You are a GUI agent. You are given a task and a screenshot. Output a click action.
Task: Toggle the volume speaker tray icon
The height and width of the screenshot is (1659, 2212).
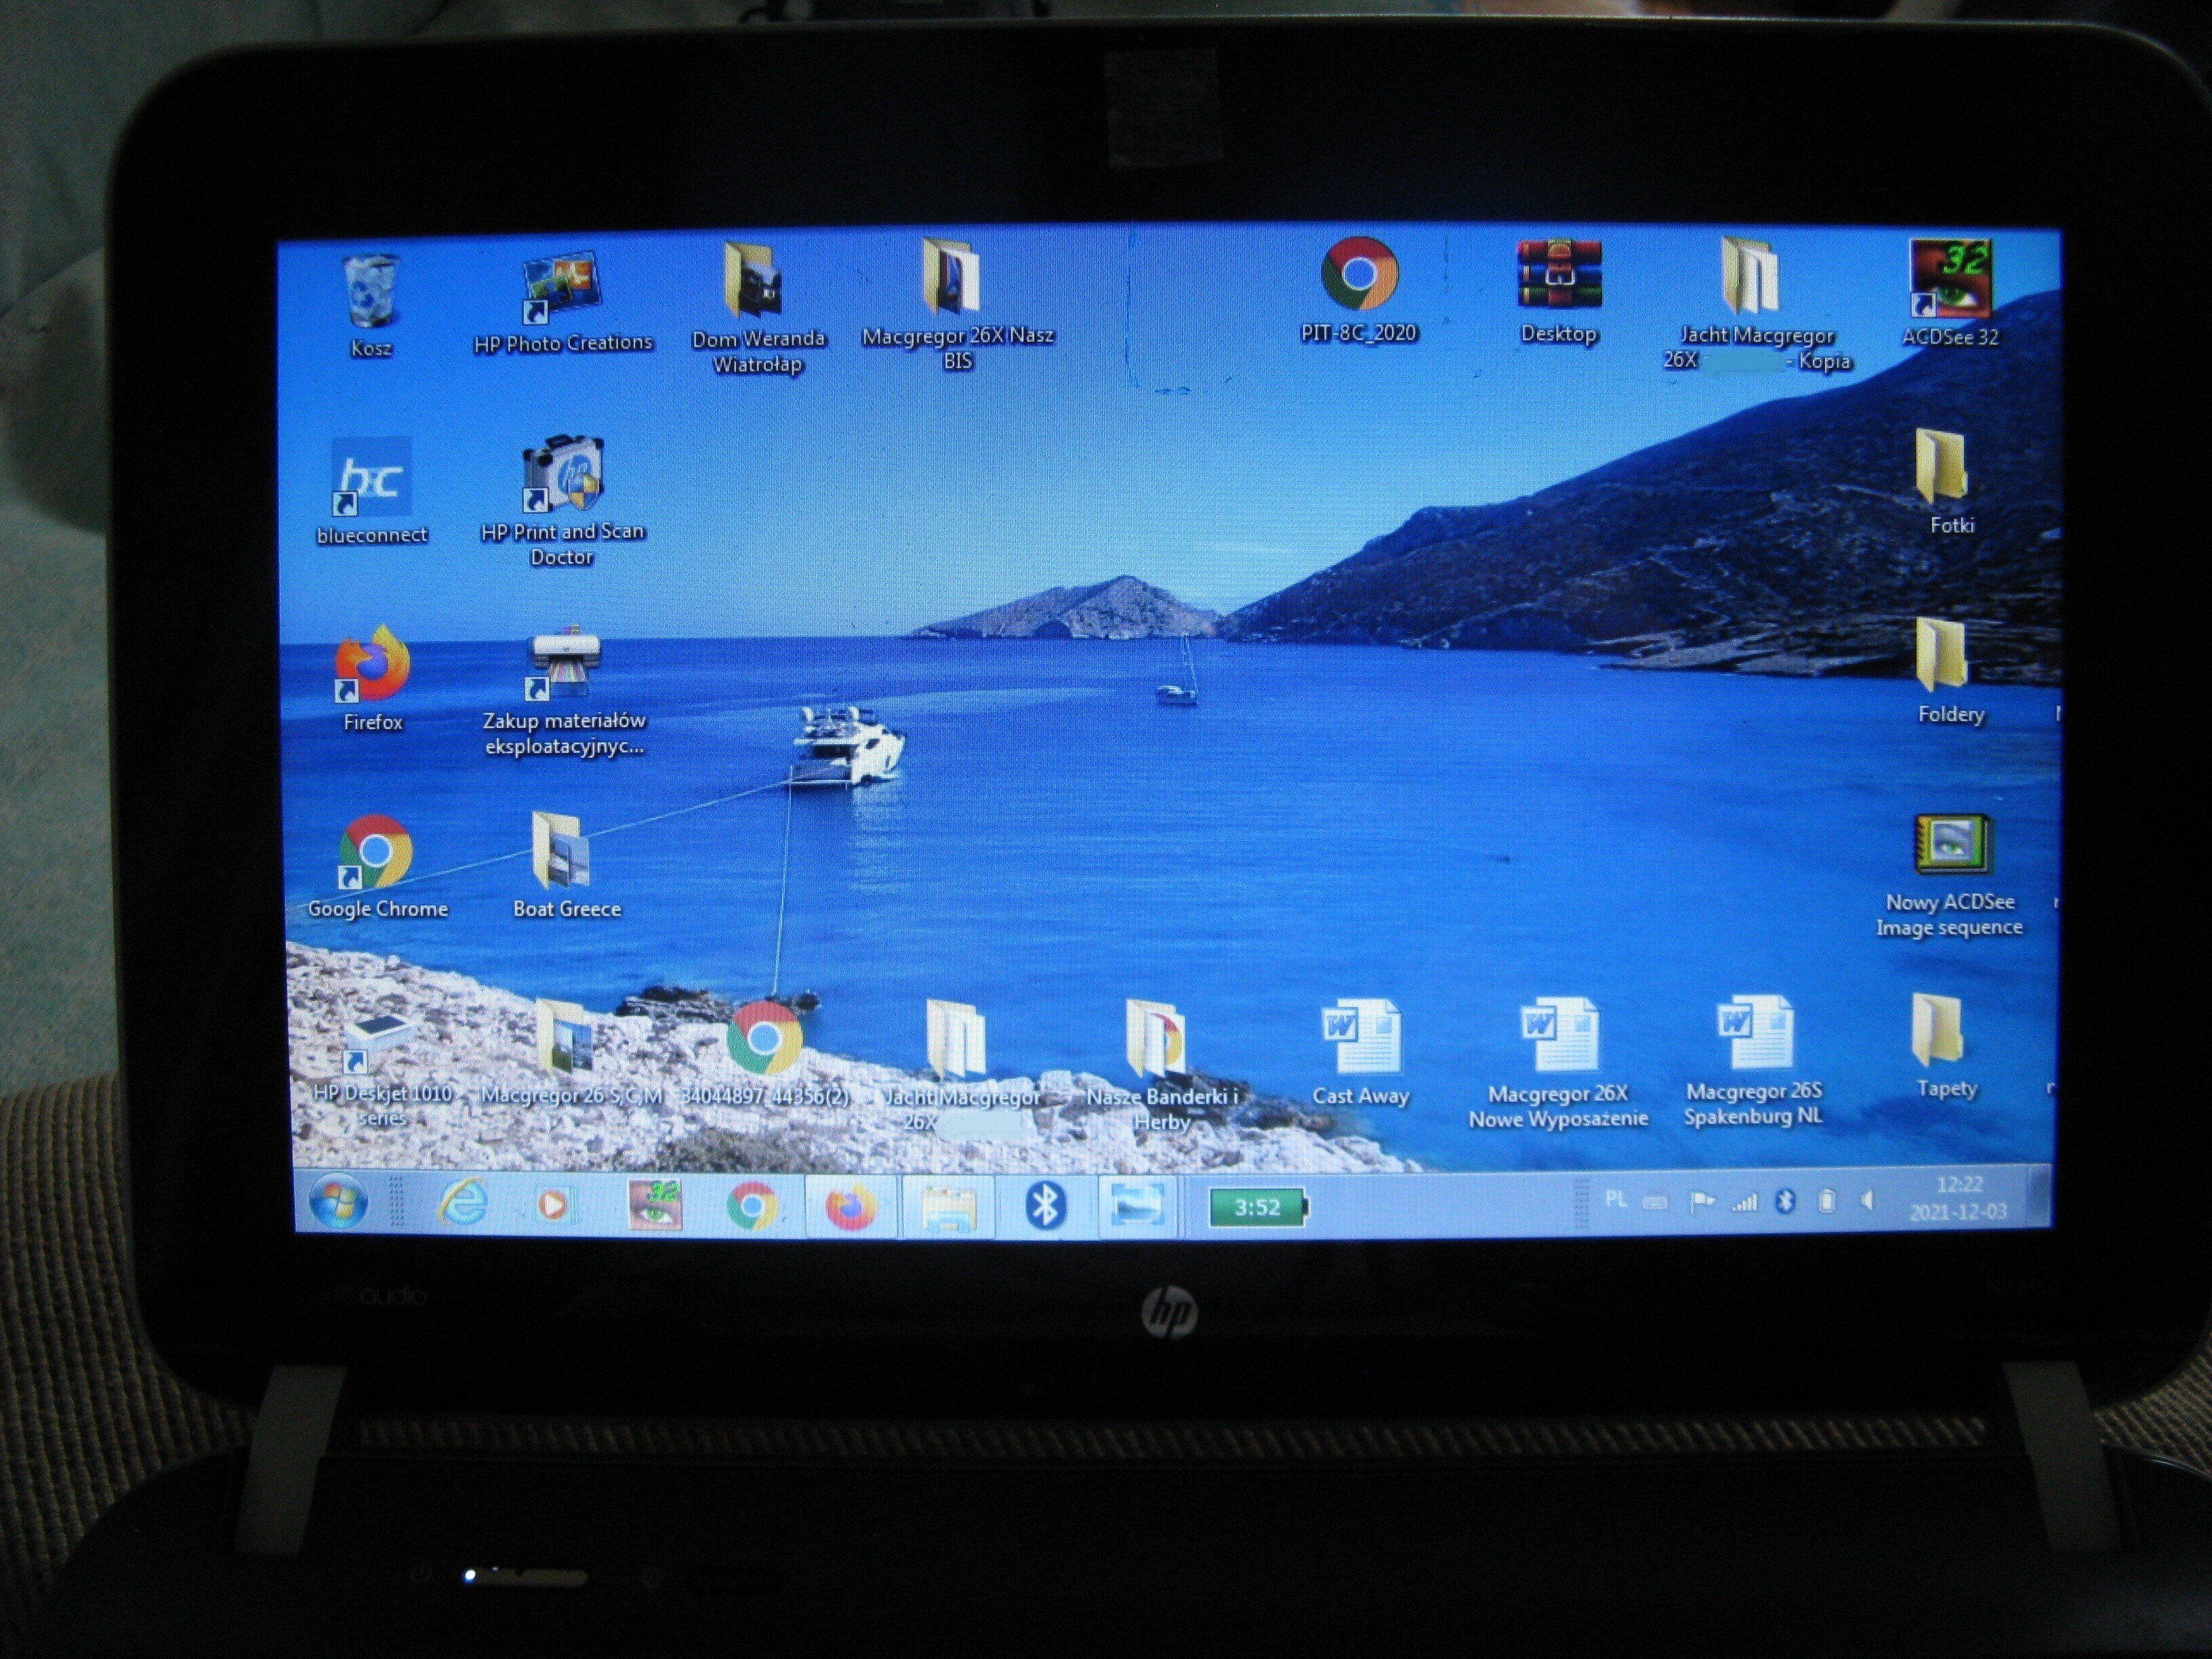point(1867,1200)
